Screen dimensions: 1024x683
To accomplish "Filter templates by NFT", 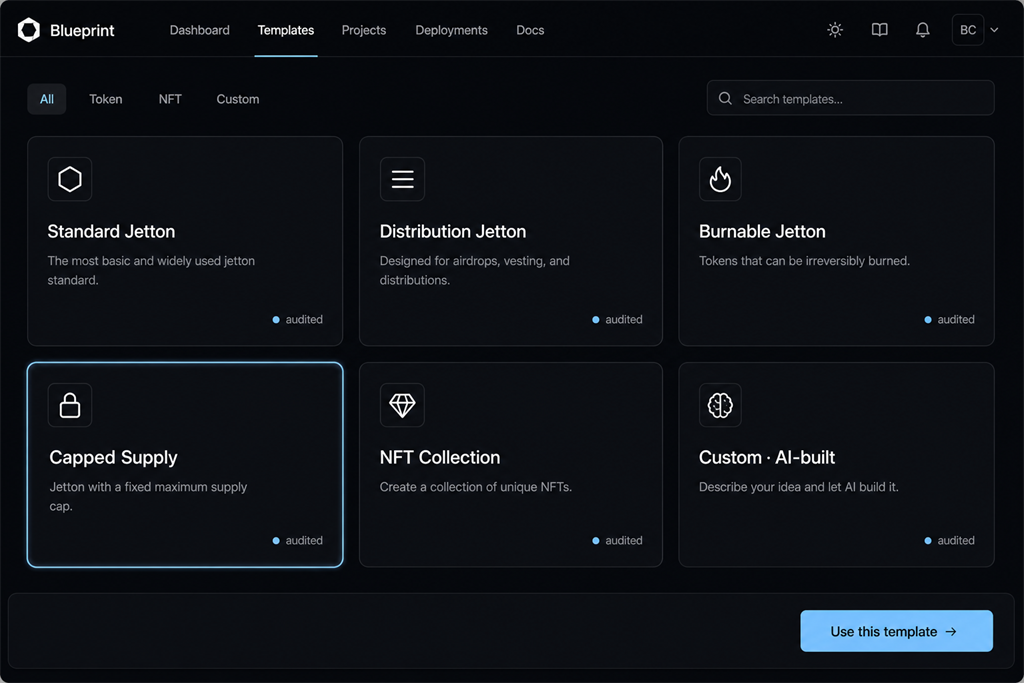I will [170, 99].
